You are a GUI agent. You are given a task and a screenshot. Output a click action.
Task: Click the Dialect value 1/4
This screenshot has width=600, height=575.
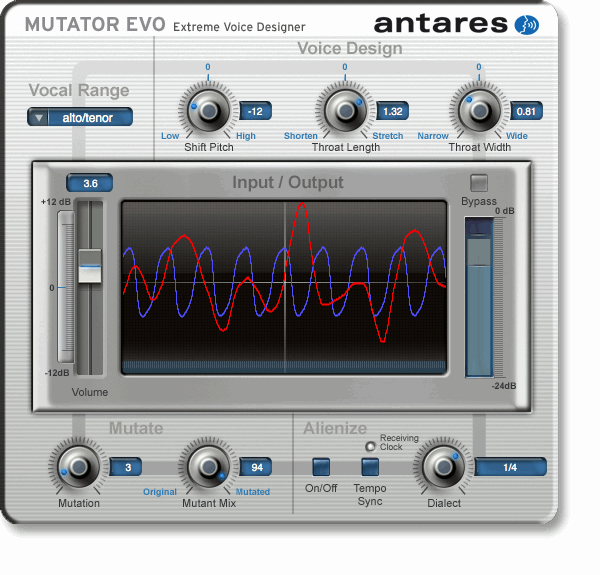[510, 467]
